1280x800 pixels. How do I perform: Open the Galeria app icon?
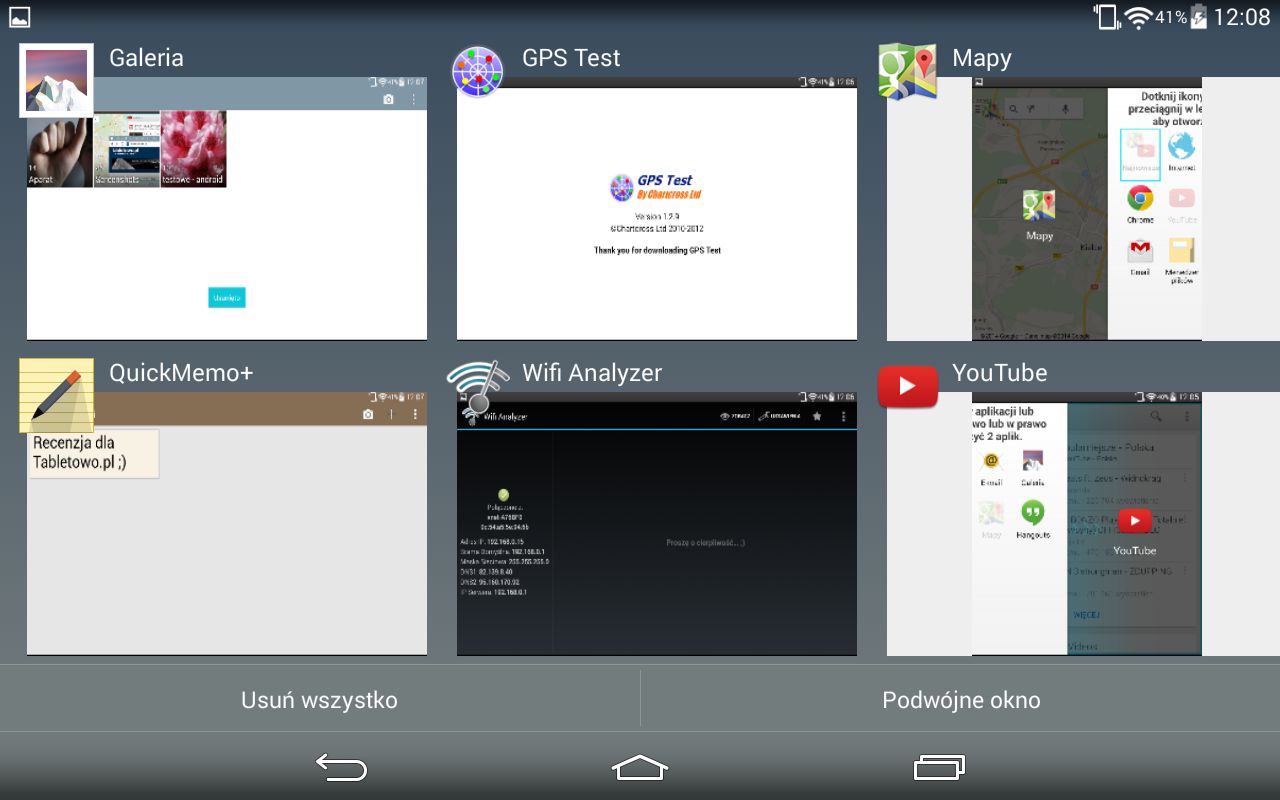[56, 80]
